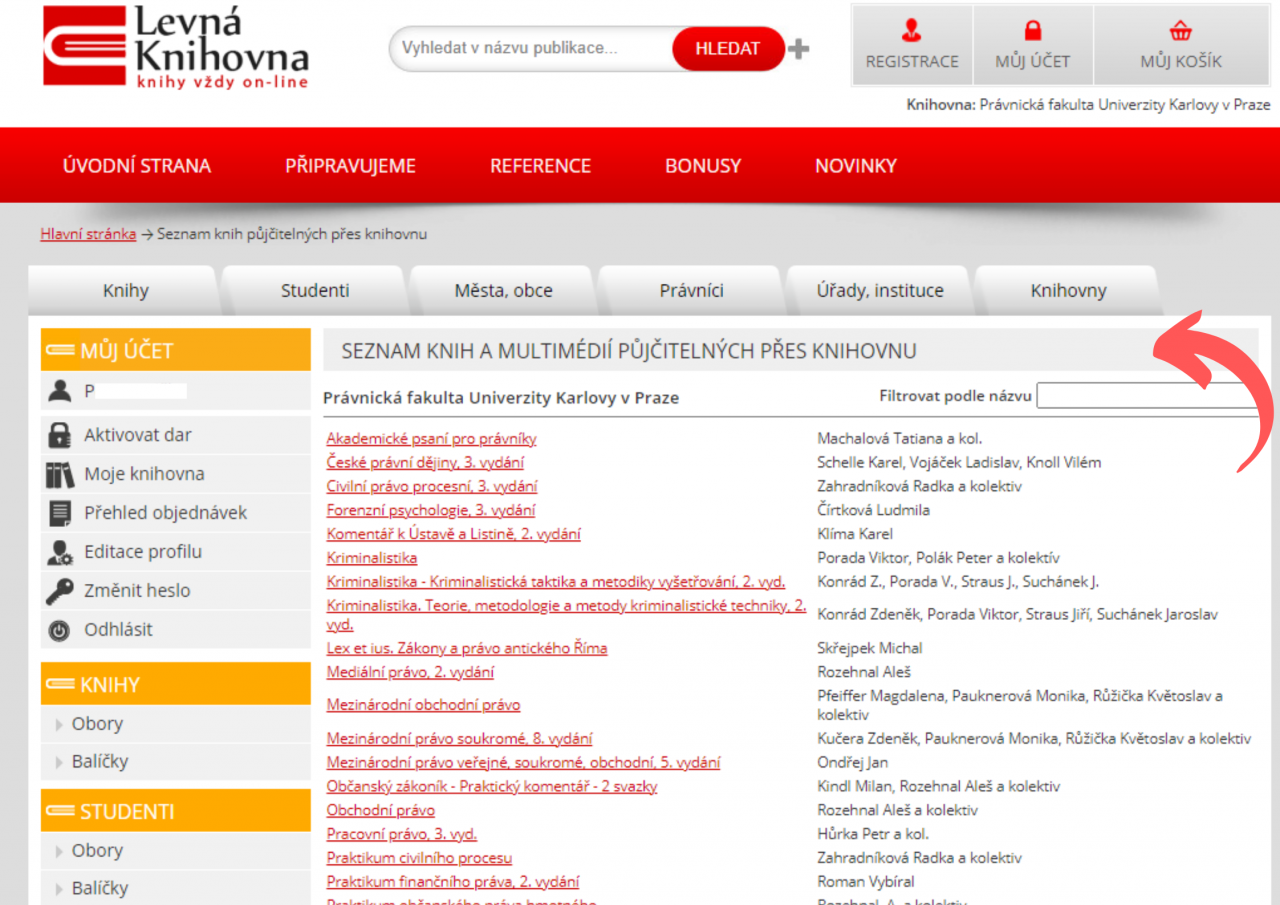This screenshot has height=905, width=1280.
Task: Click the Knihy sidebar section header
Action: (176, 685)
